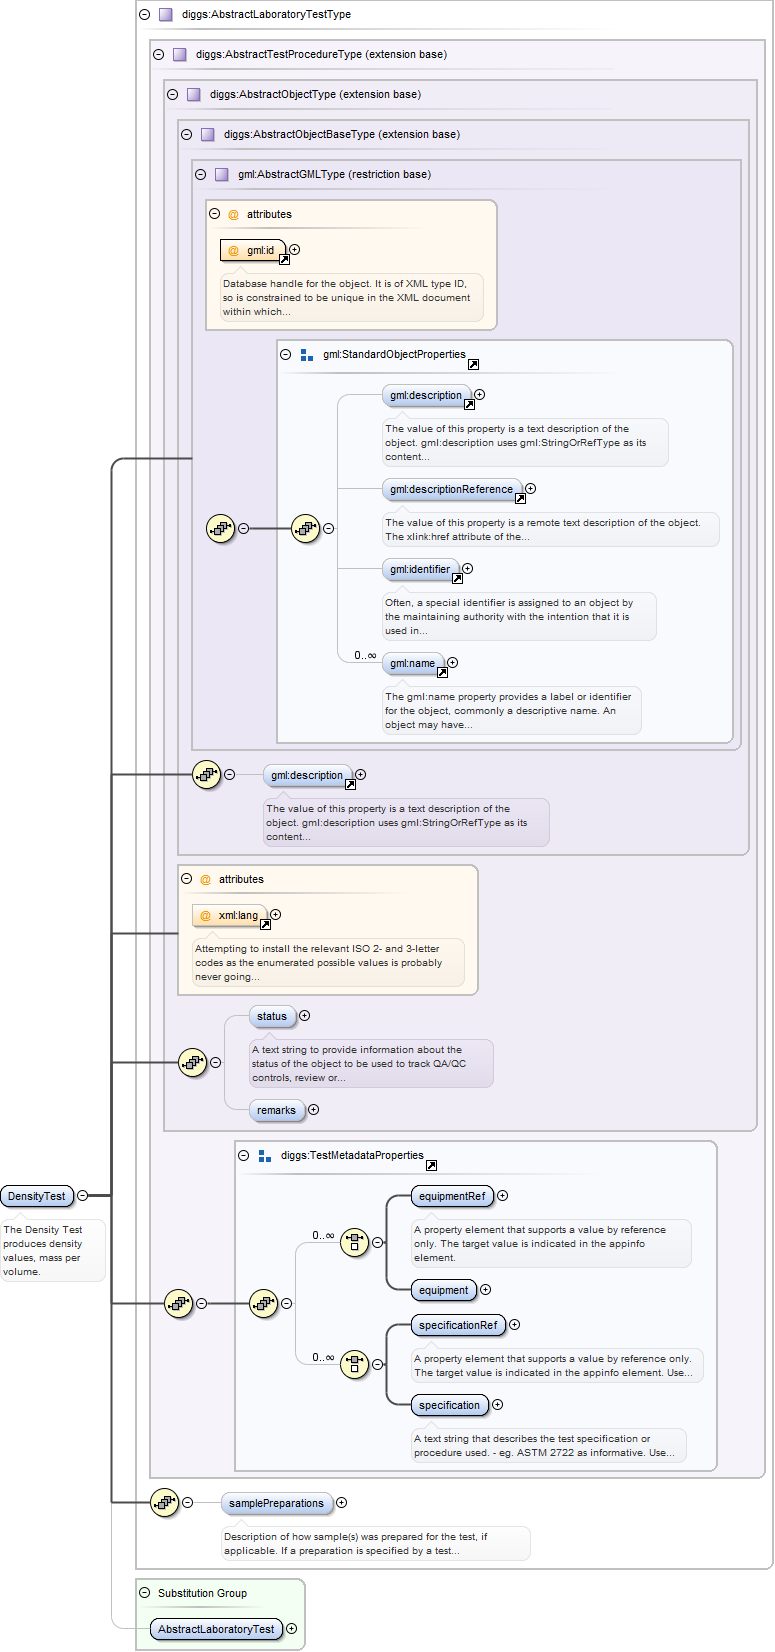Collapse the Substitution Group panel
The height and width of the screenshot is (1652, 775).
[x=144, y=1593]
